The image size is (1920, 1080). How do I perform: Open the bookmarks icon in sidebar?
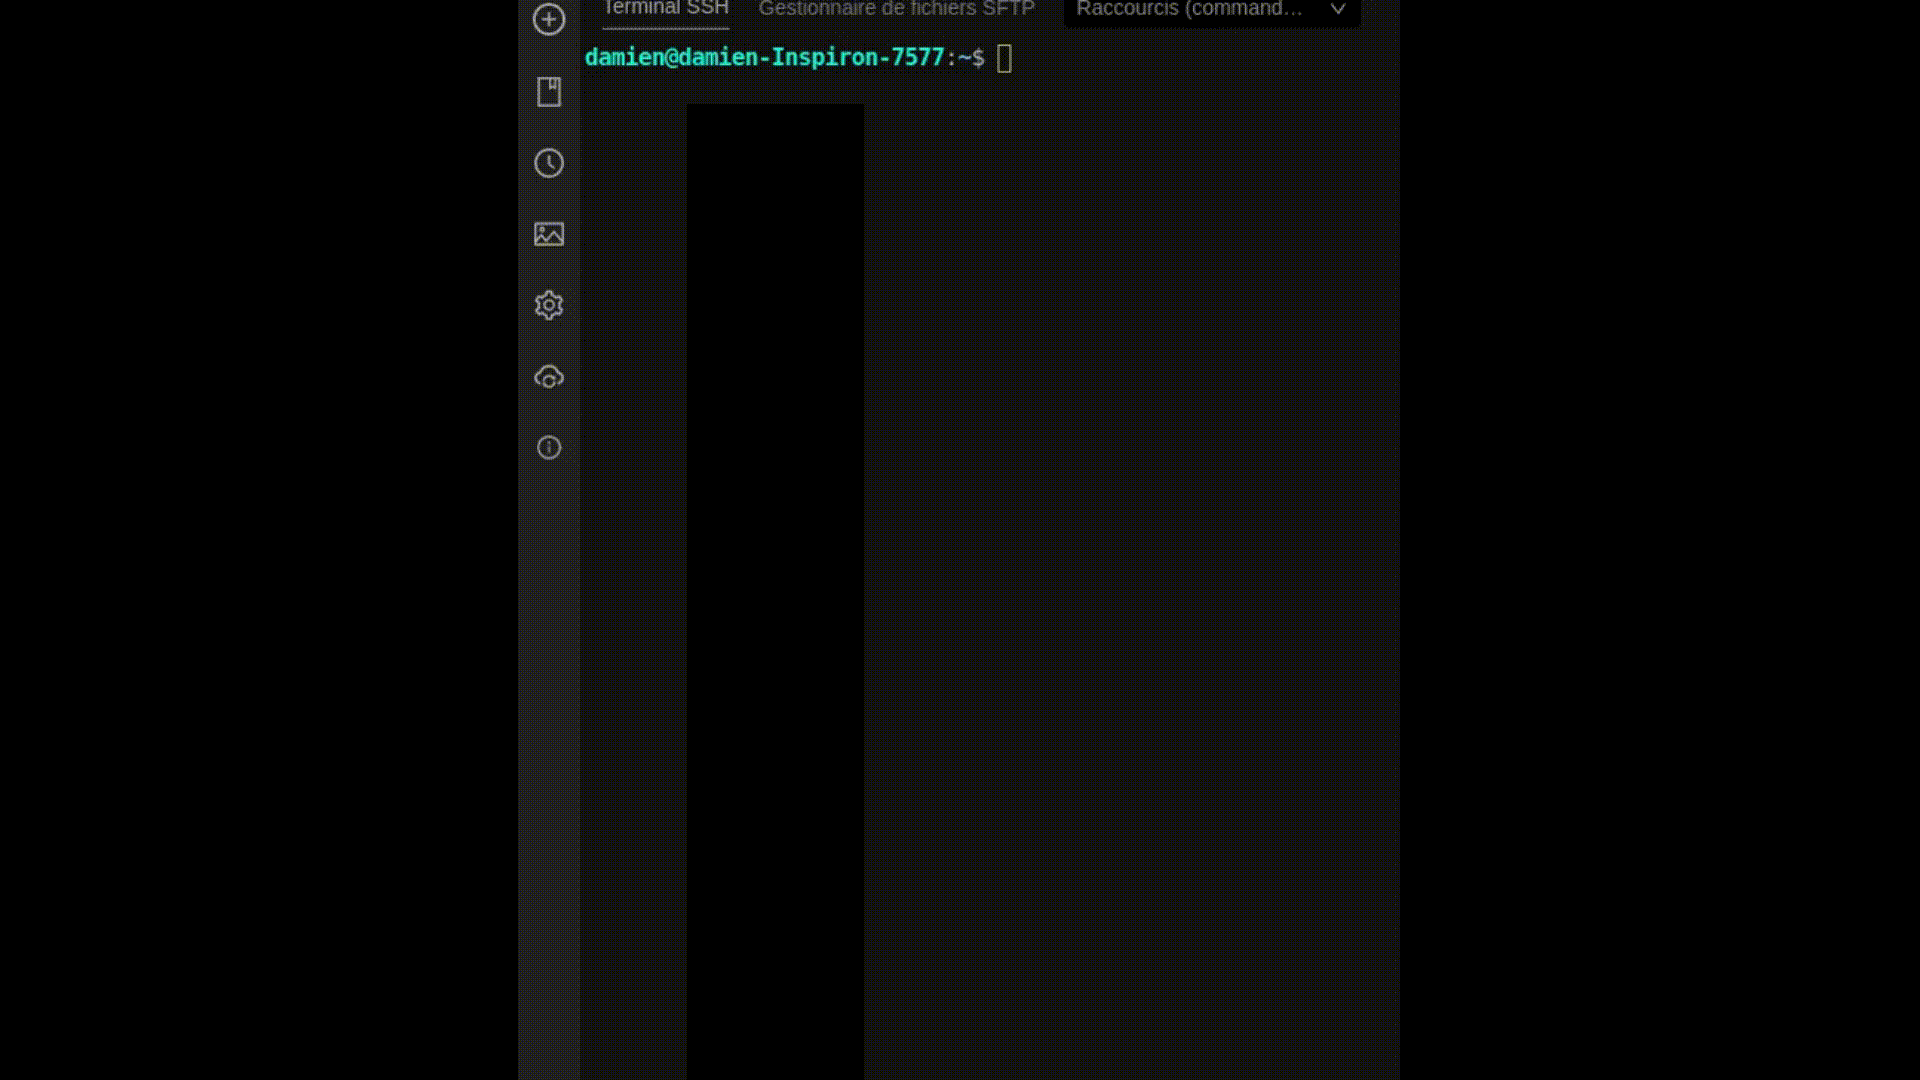pos(548,91)
